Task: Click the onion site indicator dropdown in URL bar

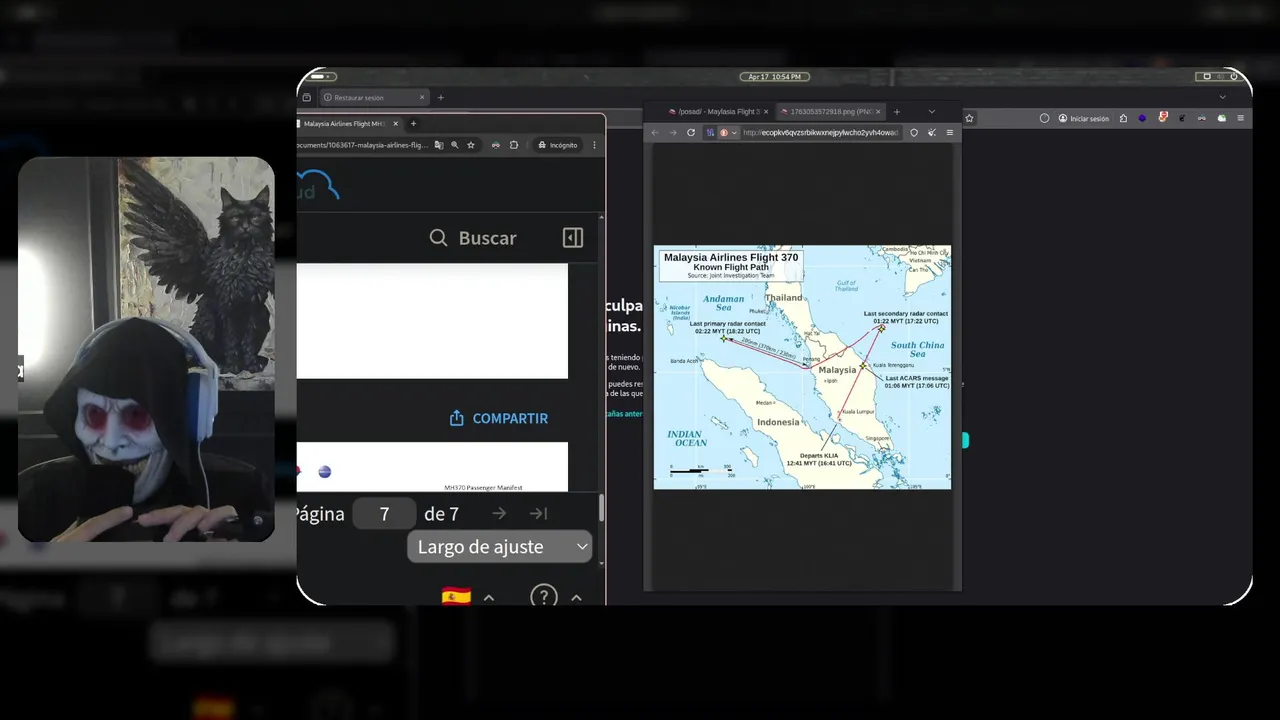Action: coord(729,132)
